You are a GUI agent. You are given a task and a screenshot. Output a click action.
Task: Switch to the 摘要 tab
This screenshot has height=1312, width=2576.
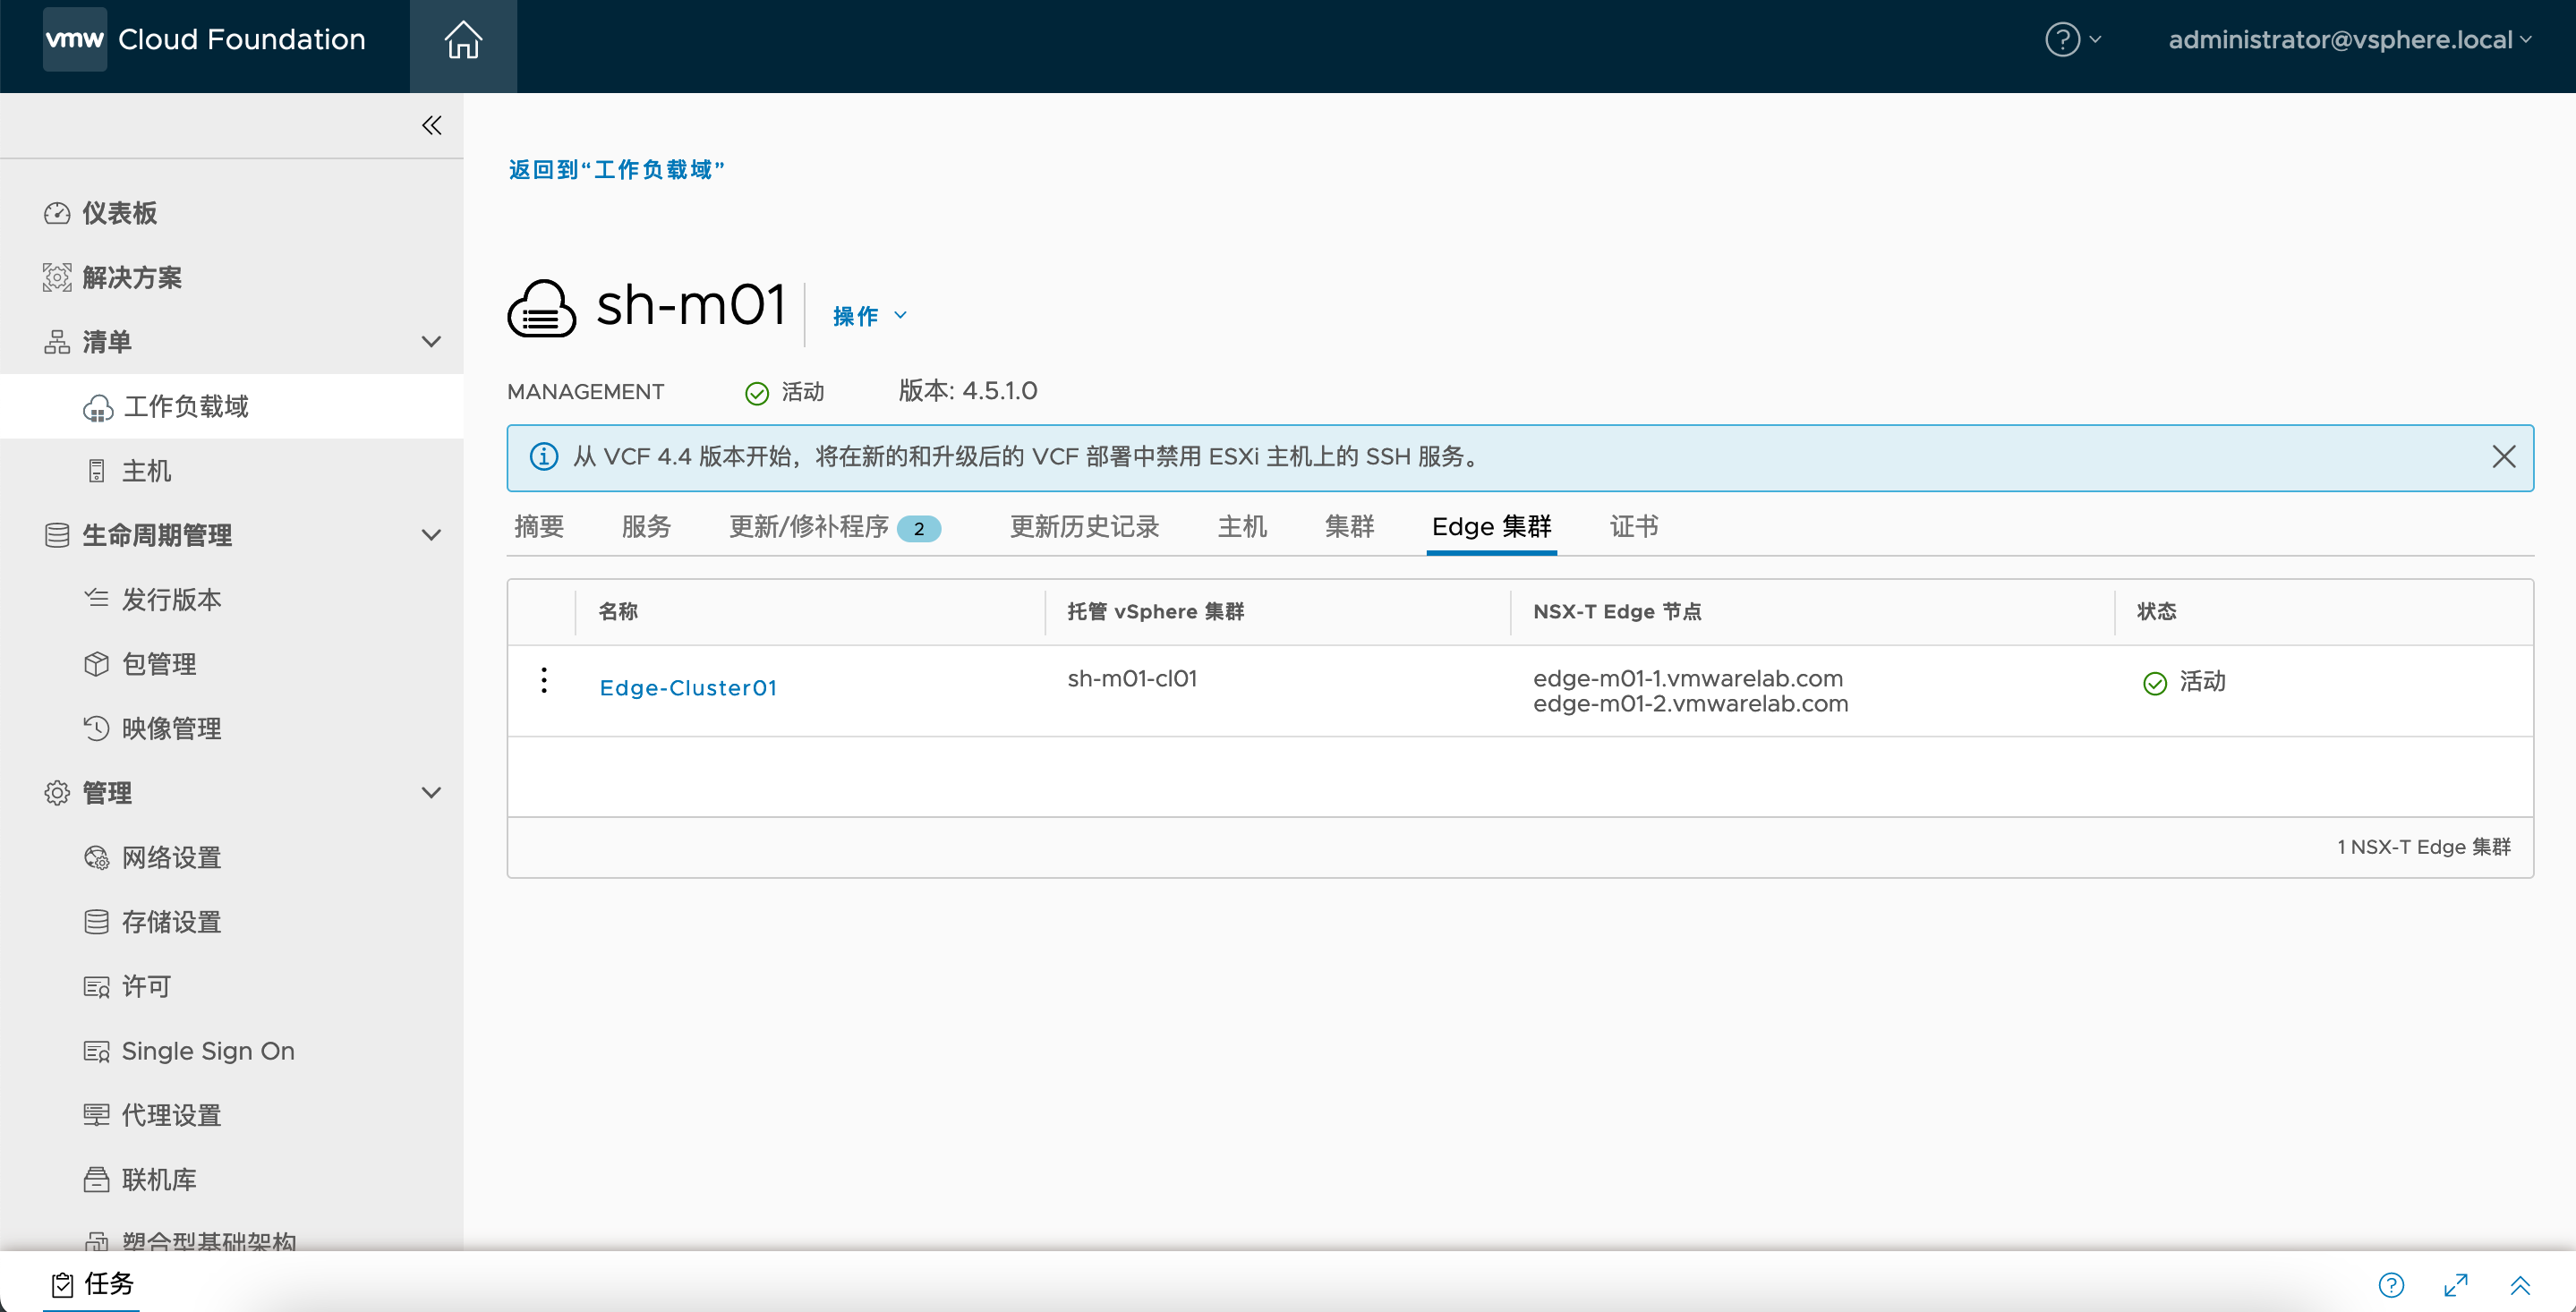[x=539, y=527]
